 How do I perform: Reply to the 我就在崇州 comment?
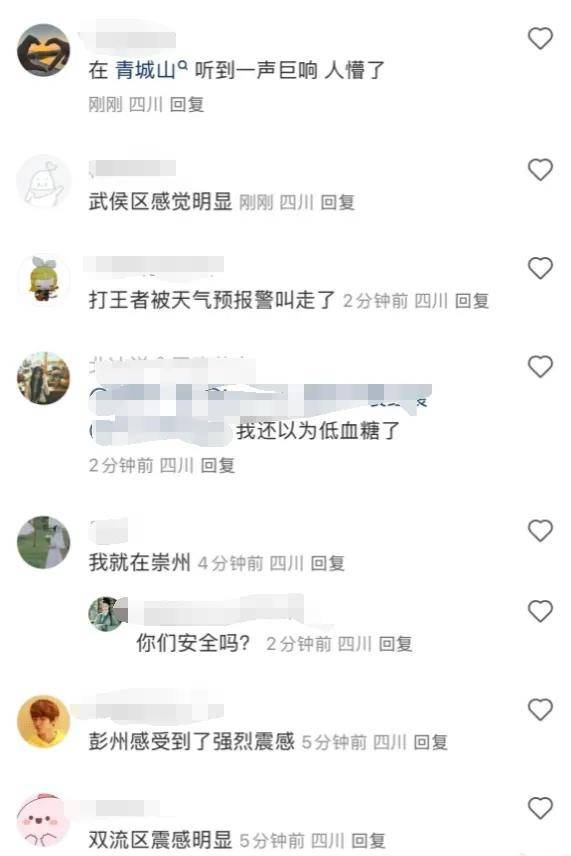pos(328,563)
